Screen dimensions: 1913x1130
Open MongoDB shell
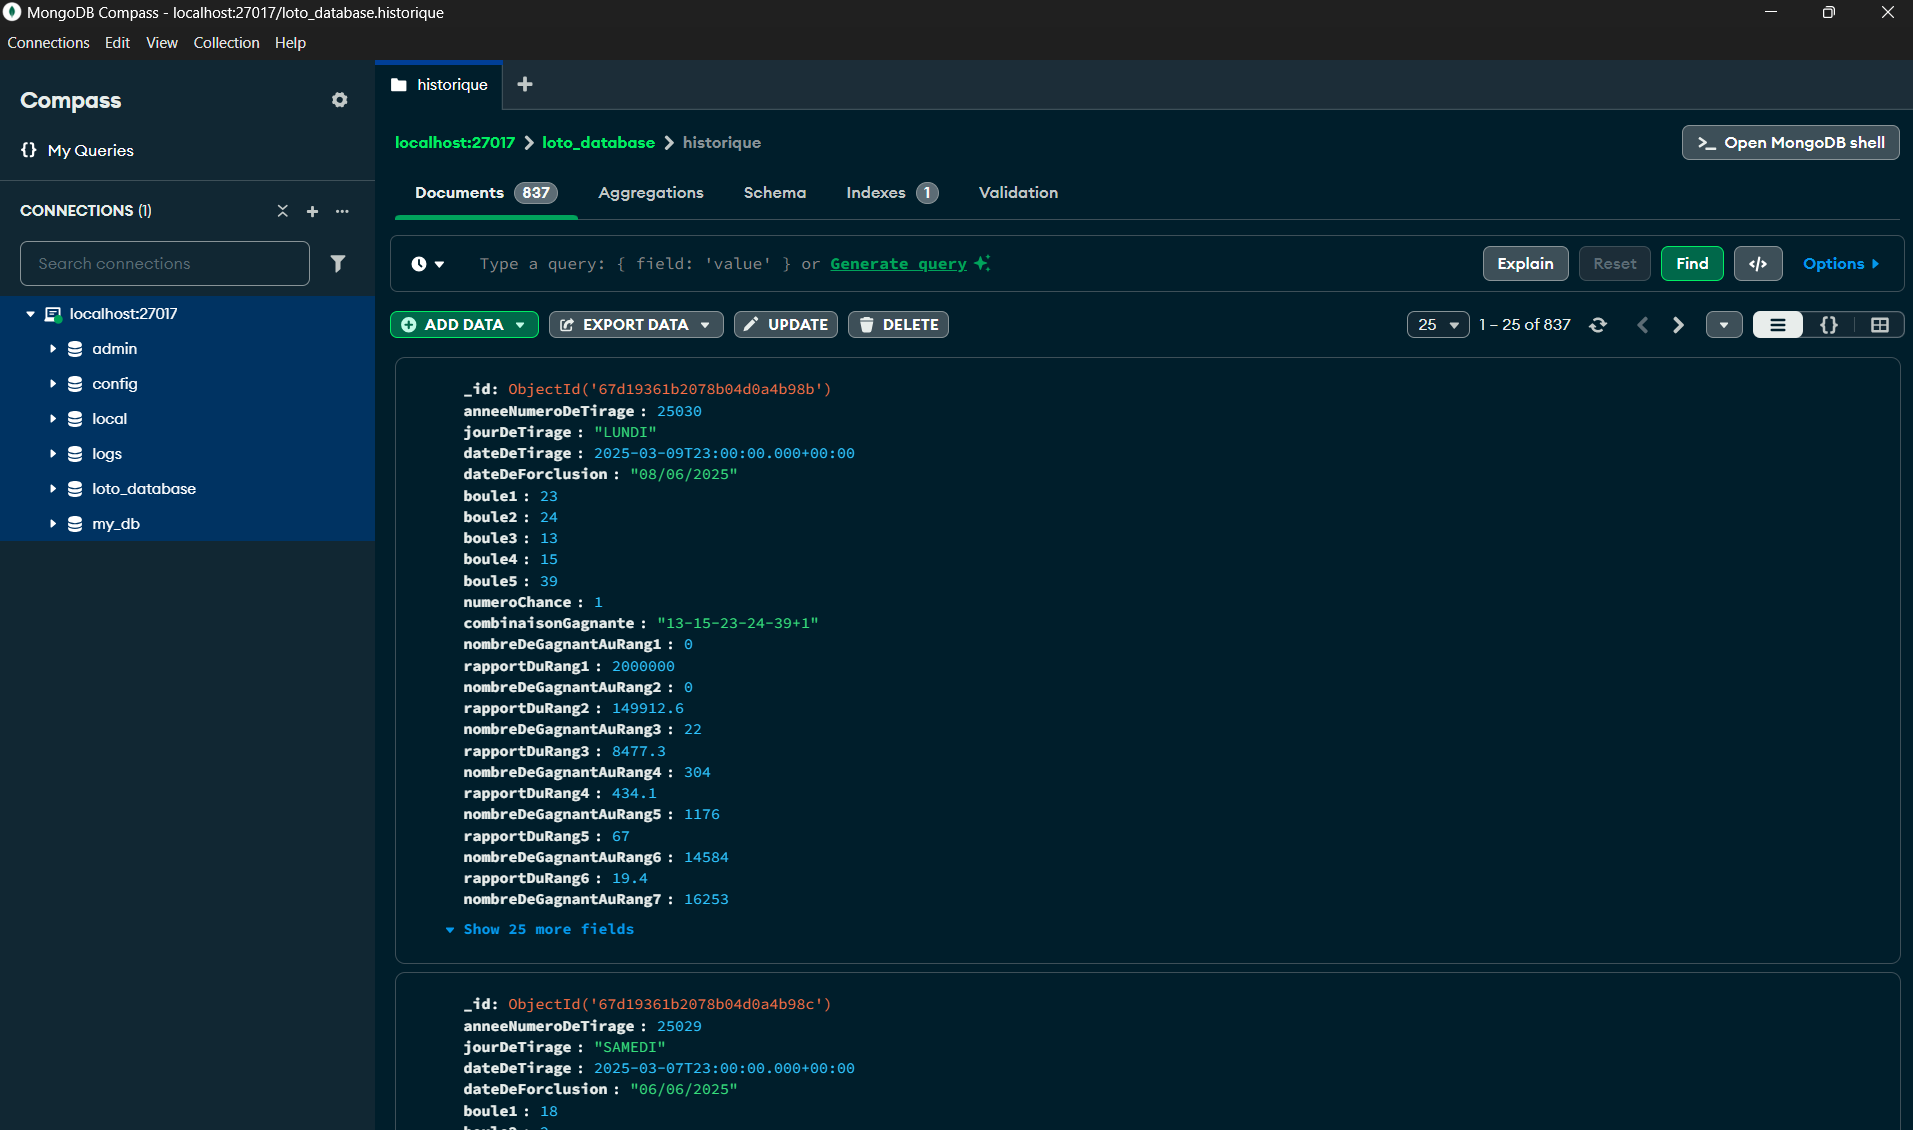point(1790,143)
